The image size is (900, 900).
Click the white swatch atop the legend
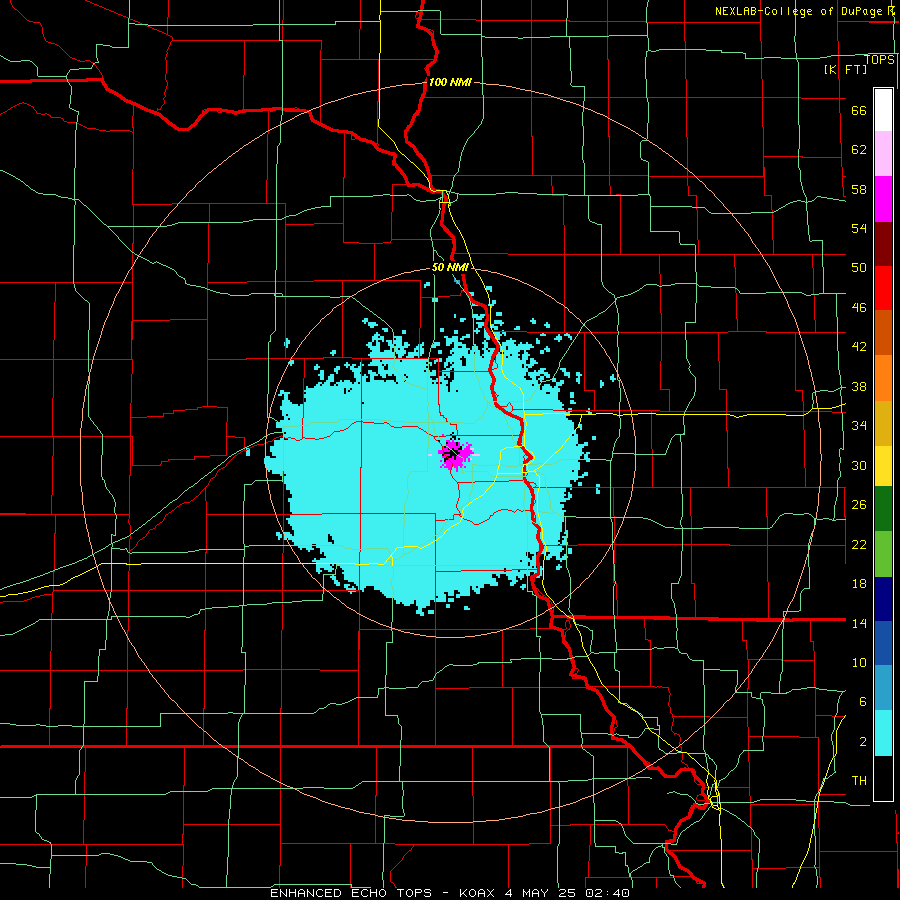(883, 110)
